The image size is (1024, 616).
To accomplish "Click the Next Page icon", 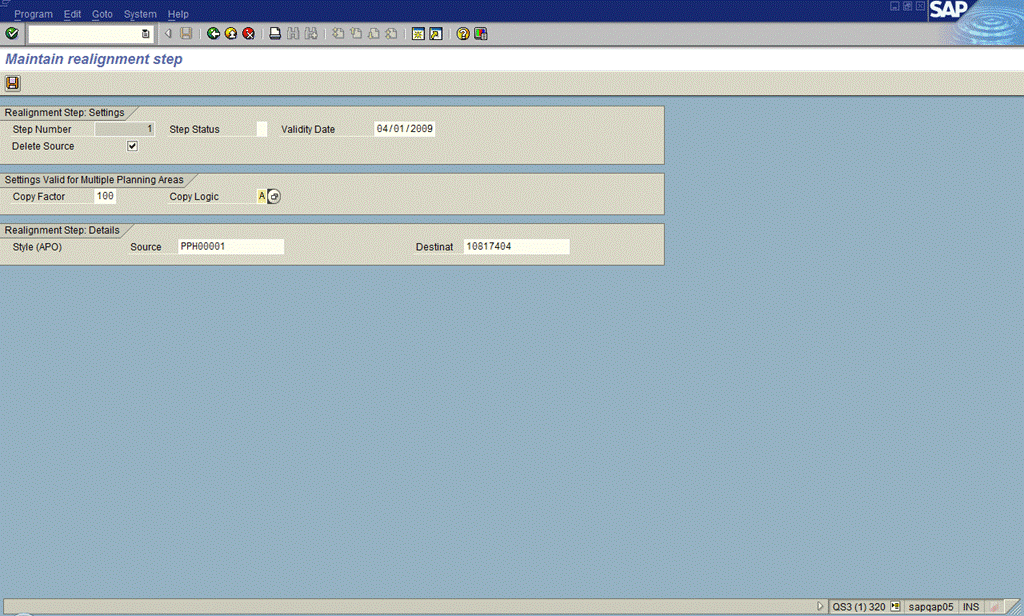I will (374, 33).
